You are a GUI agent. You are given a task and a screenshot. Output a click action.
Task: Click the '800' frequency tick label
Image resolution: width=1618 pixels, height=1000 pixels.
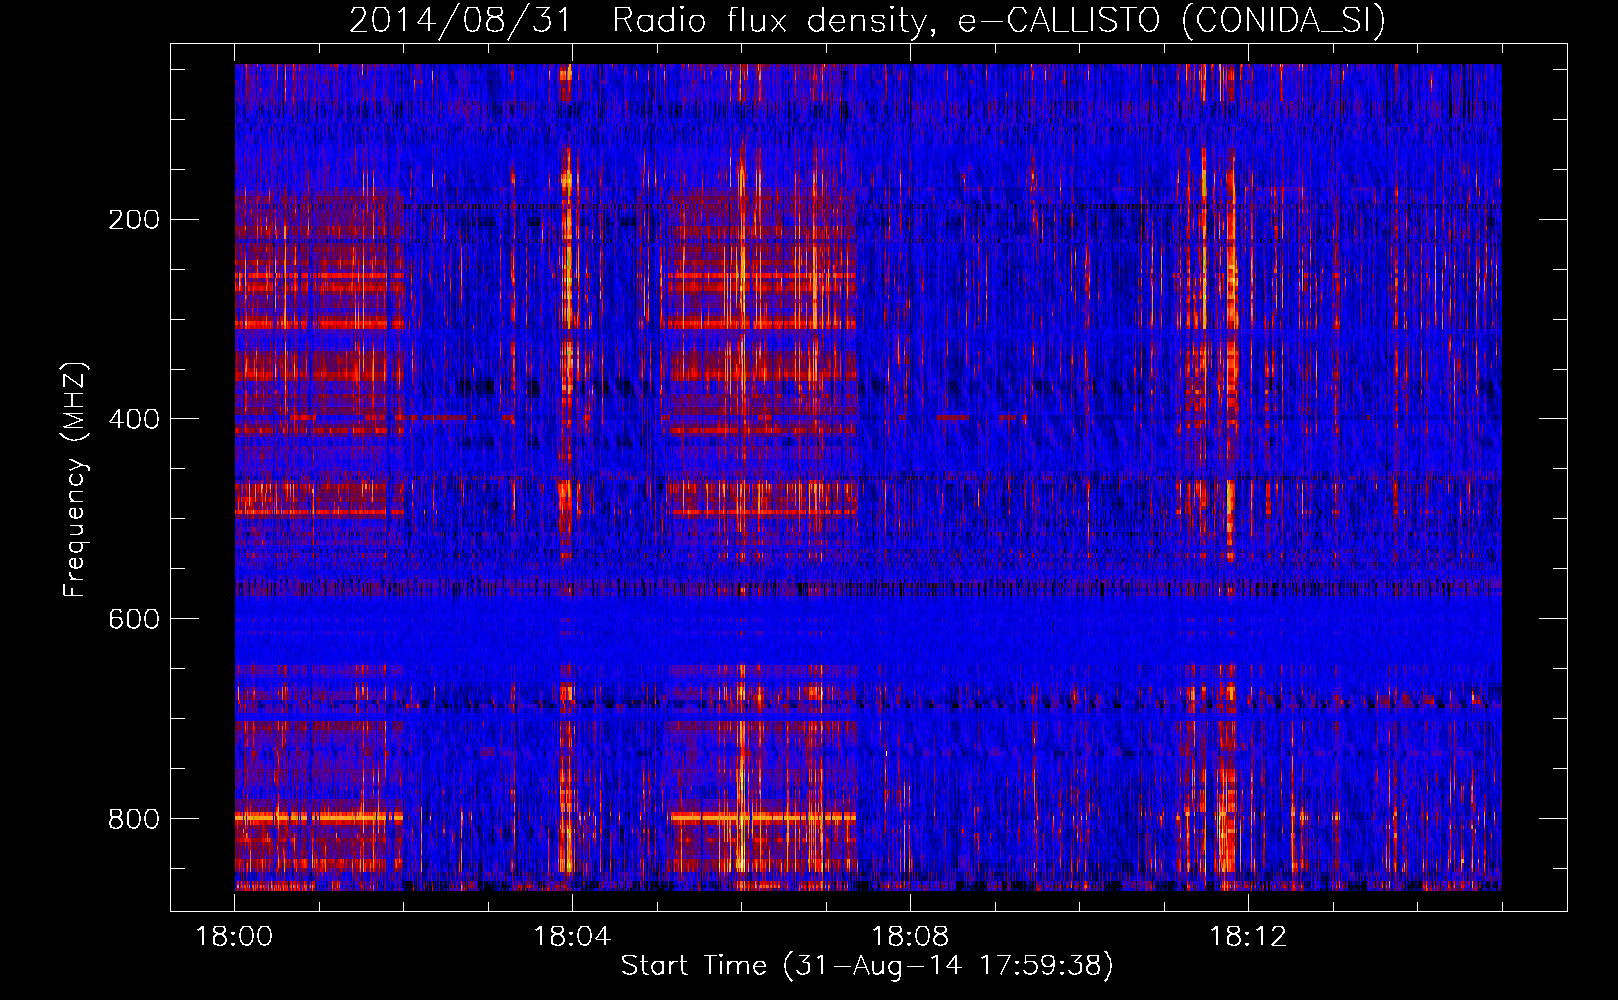134,819
